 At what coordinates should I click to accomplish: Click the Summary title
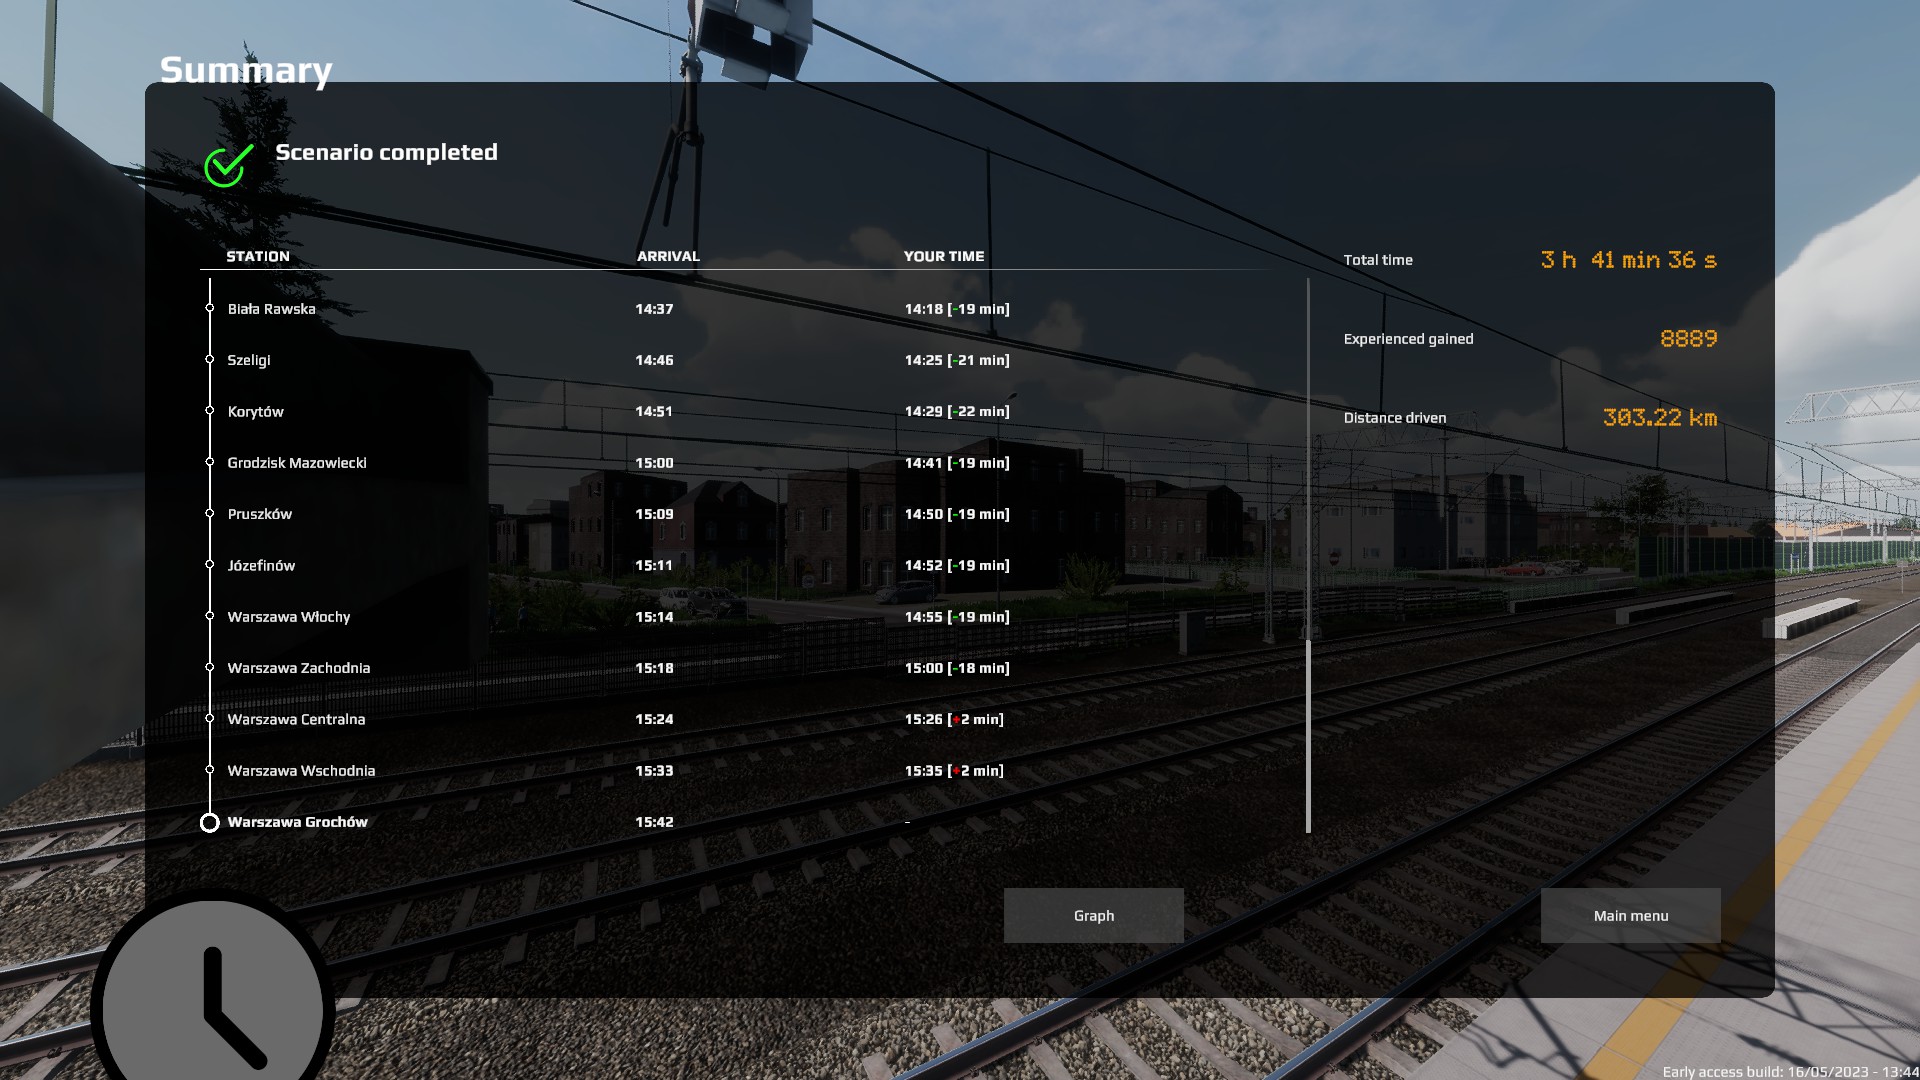coord(246,70)
